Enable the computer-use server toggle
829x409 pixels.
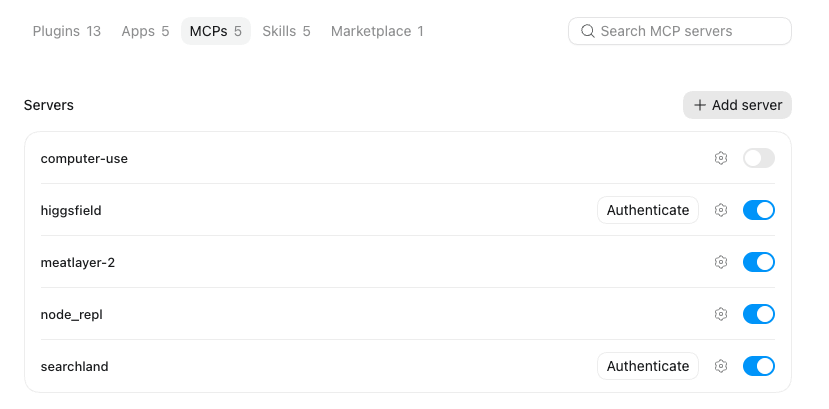coord(759,158)
